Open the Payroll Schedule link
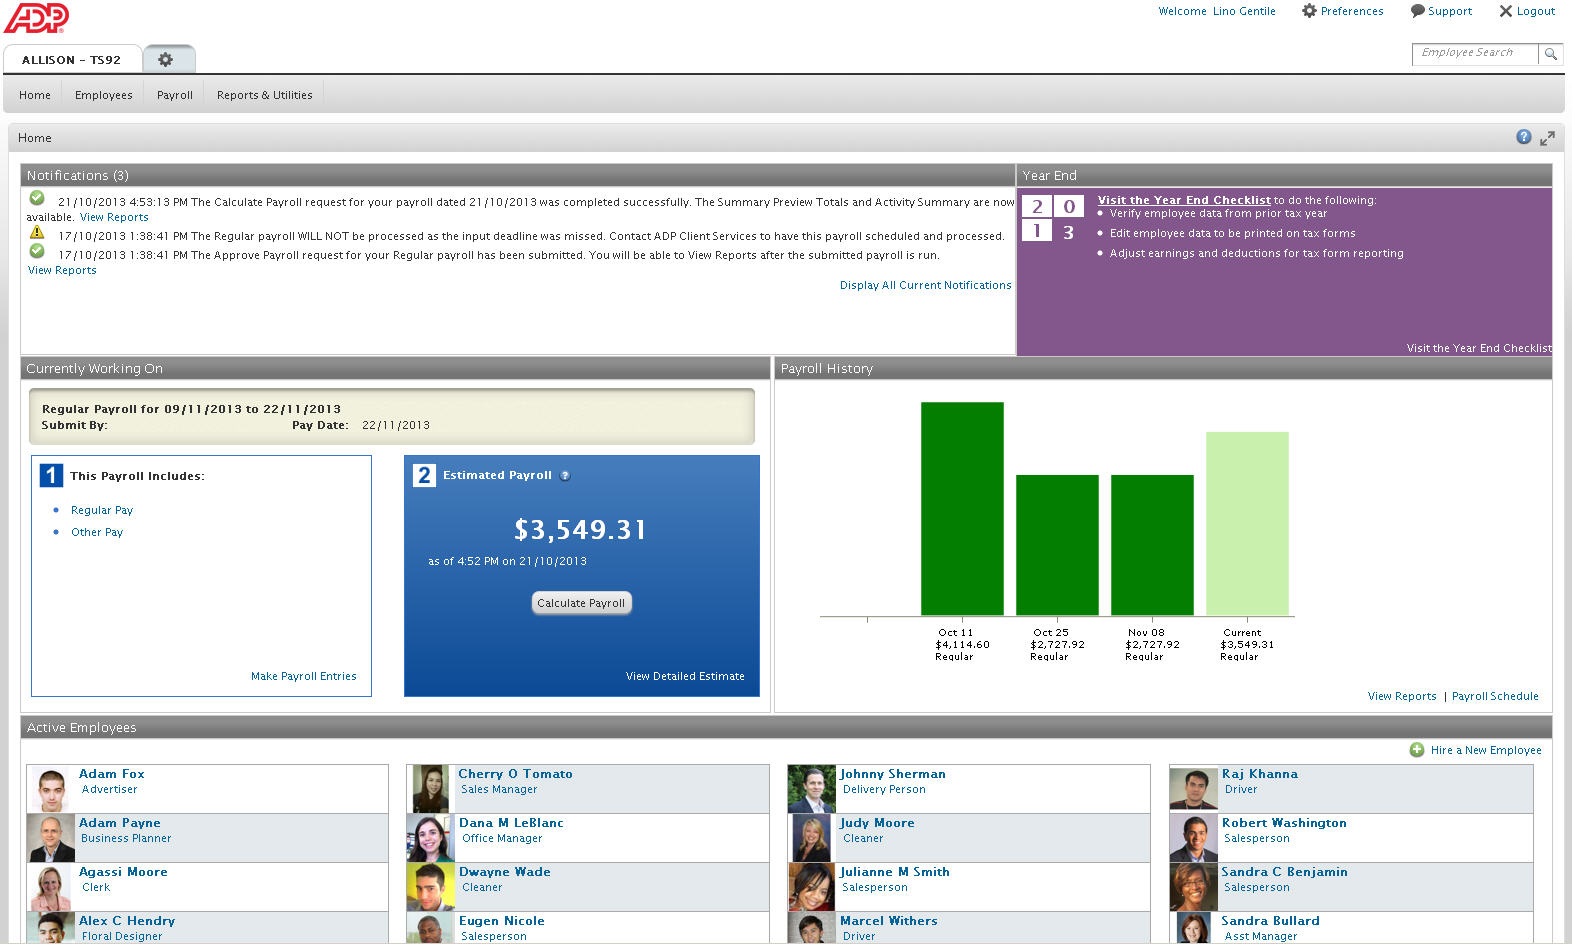The image size is (1572, 945). [1495, 697]
